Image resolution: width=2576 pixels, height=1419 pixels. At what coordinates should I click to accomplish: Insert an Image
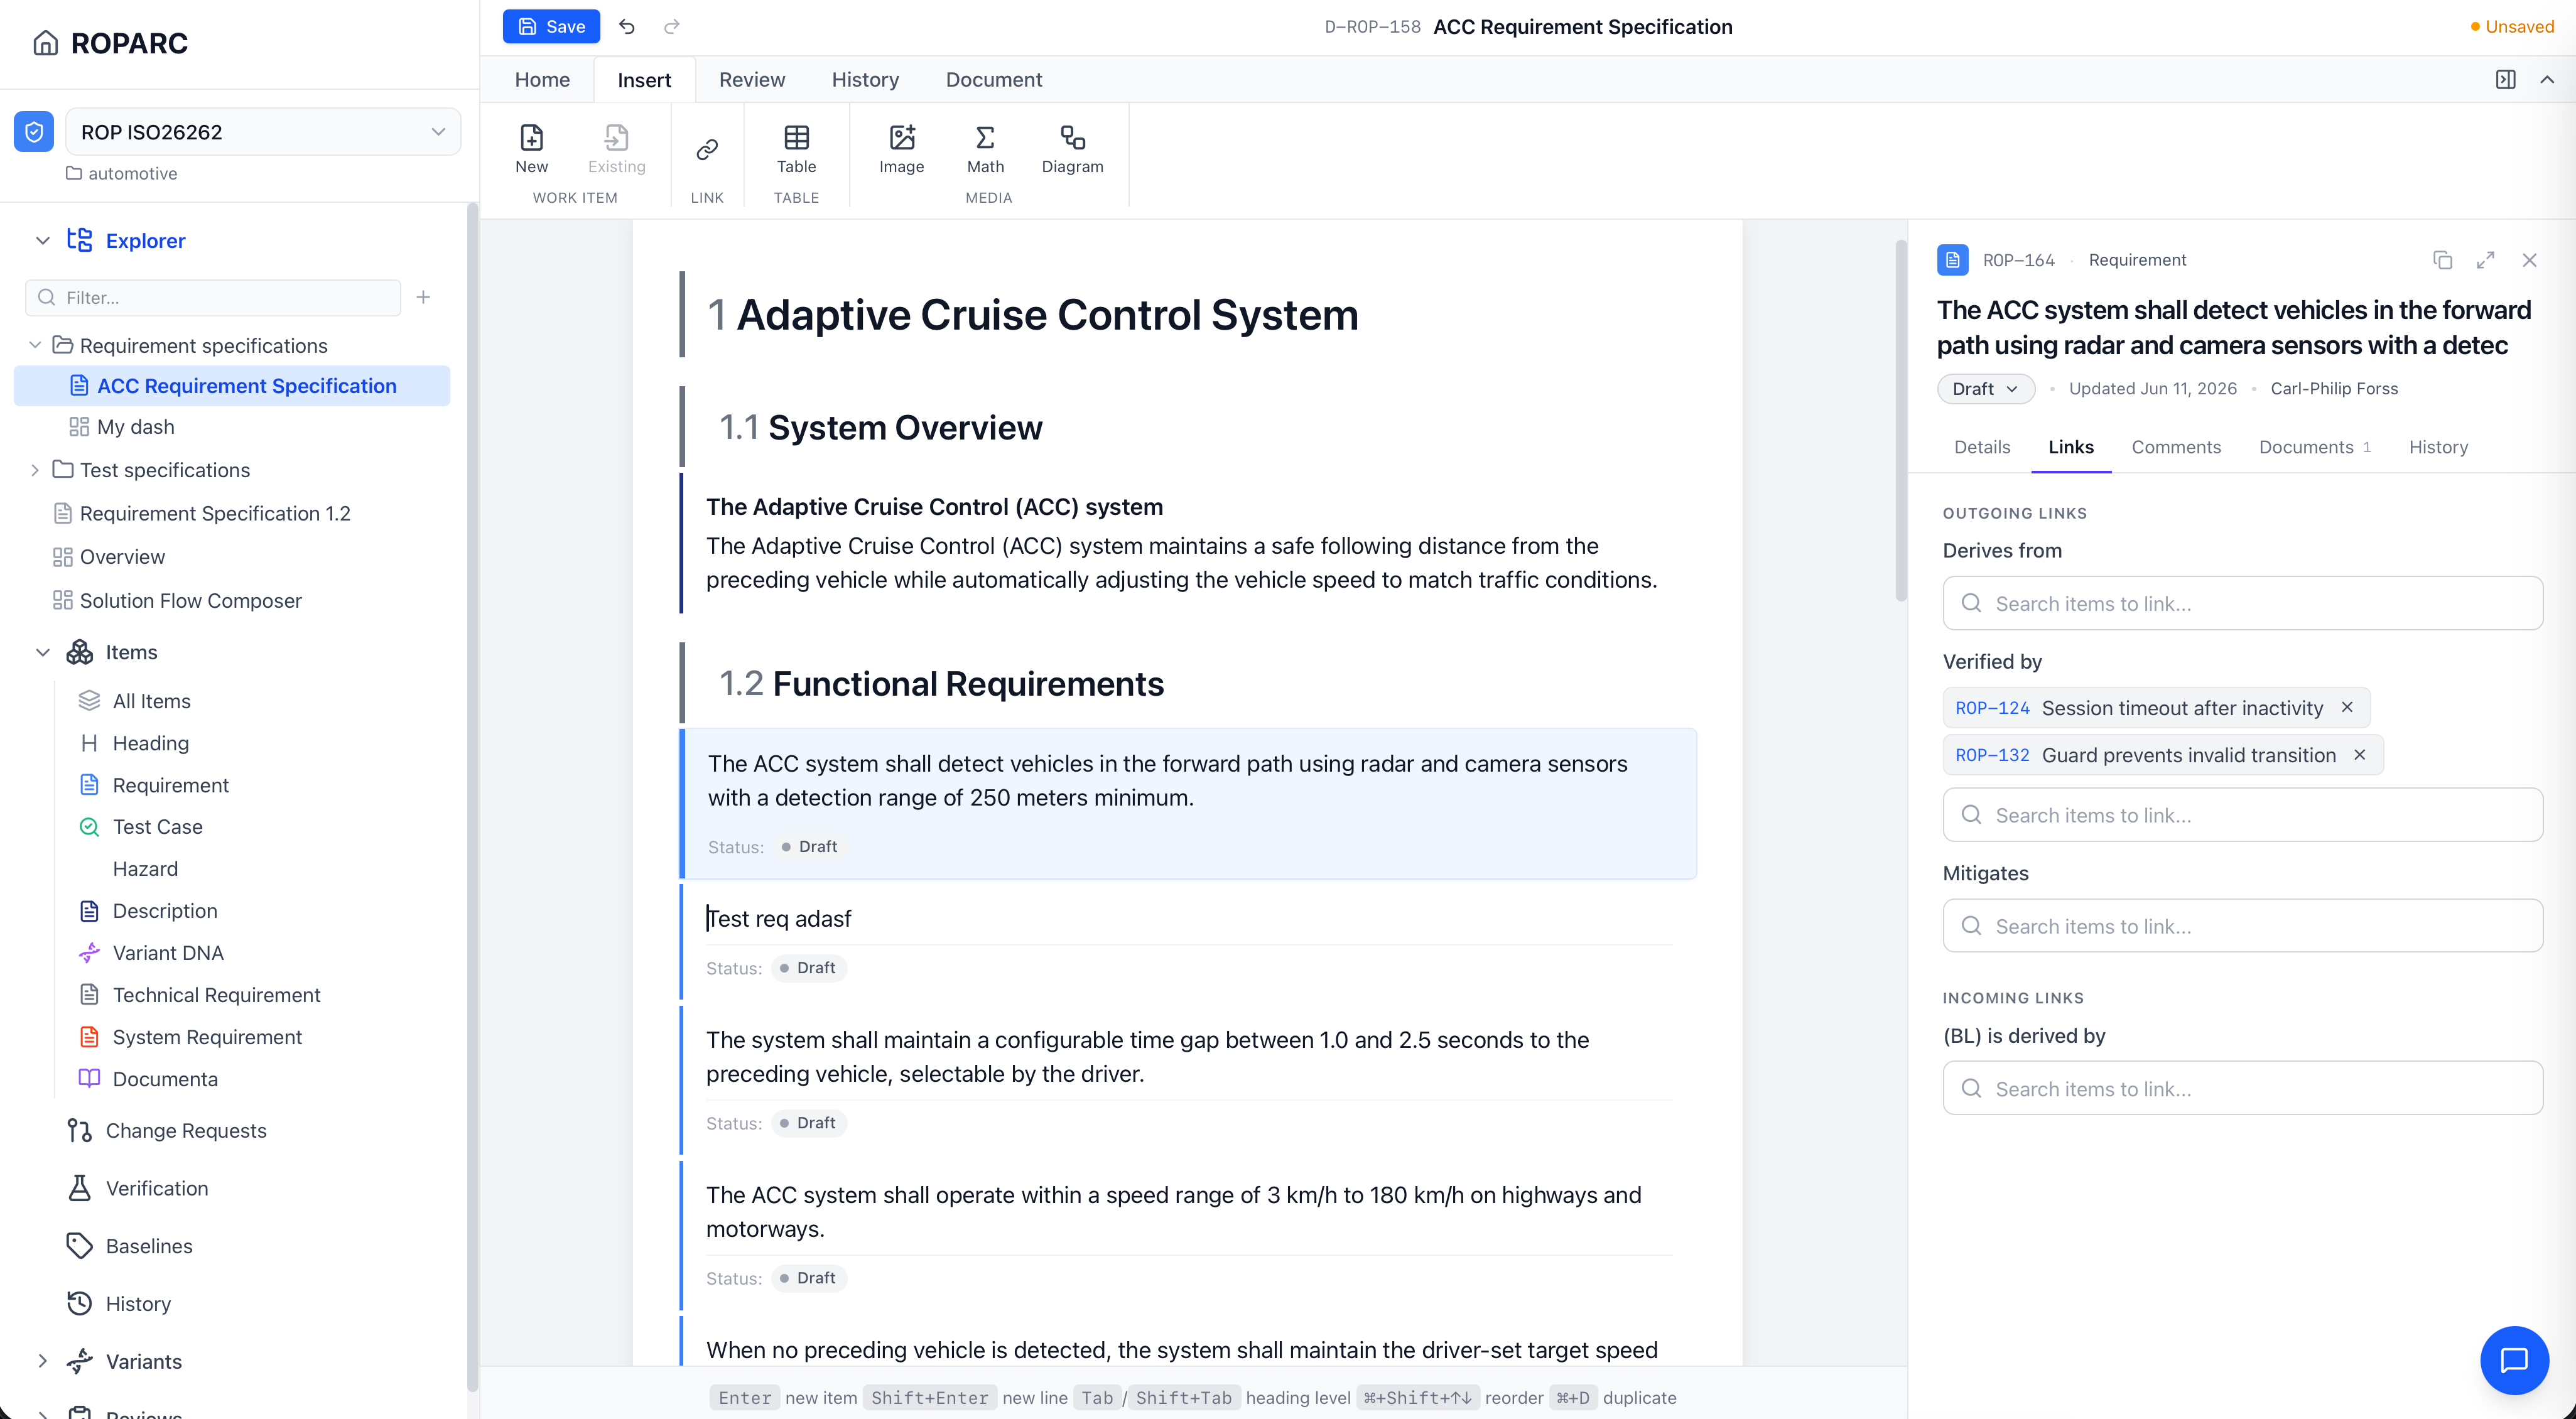[901, 149]
